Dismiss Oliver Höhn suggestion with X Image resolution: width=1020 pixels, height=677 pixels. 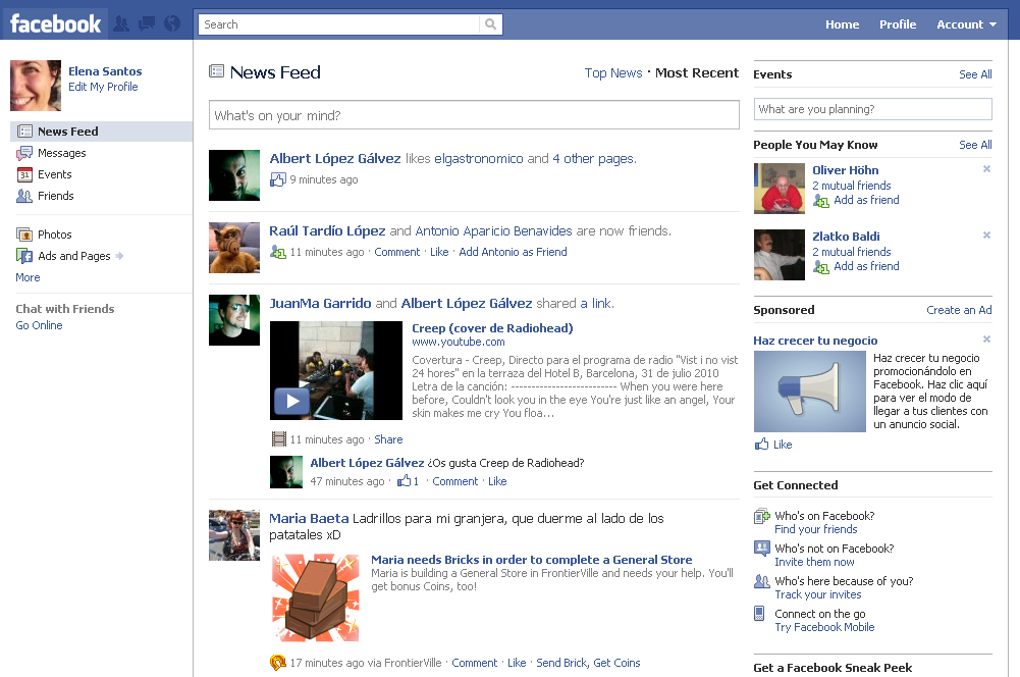pyautogui.click(x=987, y=168)
